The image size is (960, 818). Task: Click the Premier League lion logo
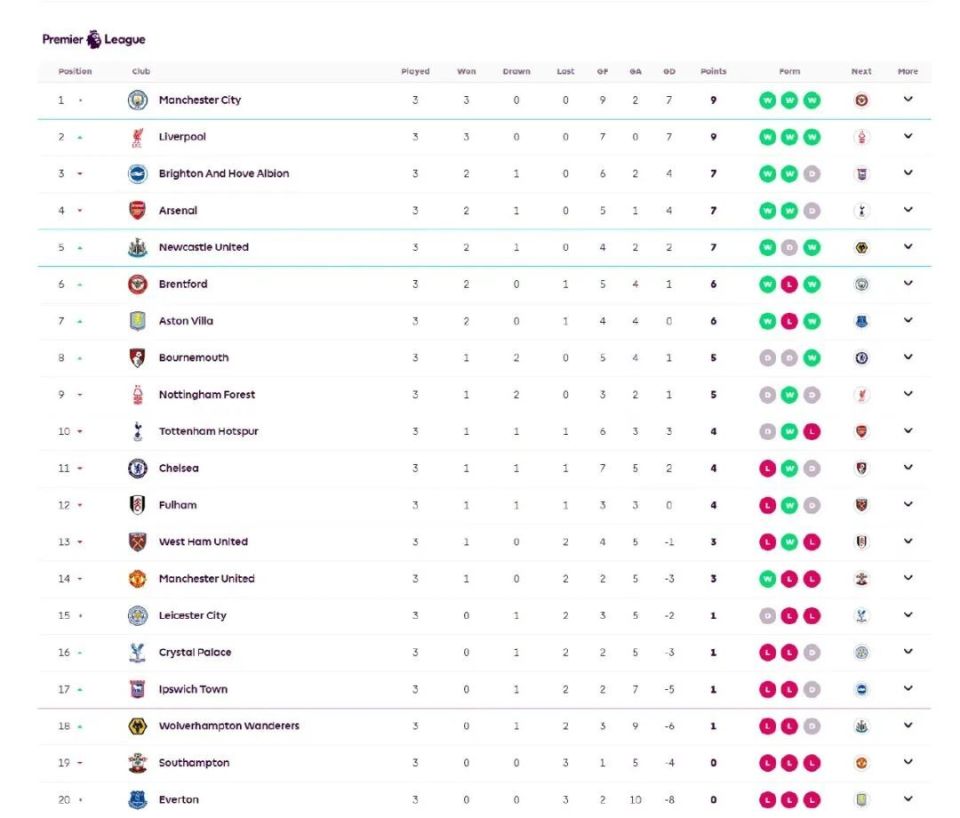pos(94,39)
